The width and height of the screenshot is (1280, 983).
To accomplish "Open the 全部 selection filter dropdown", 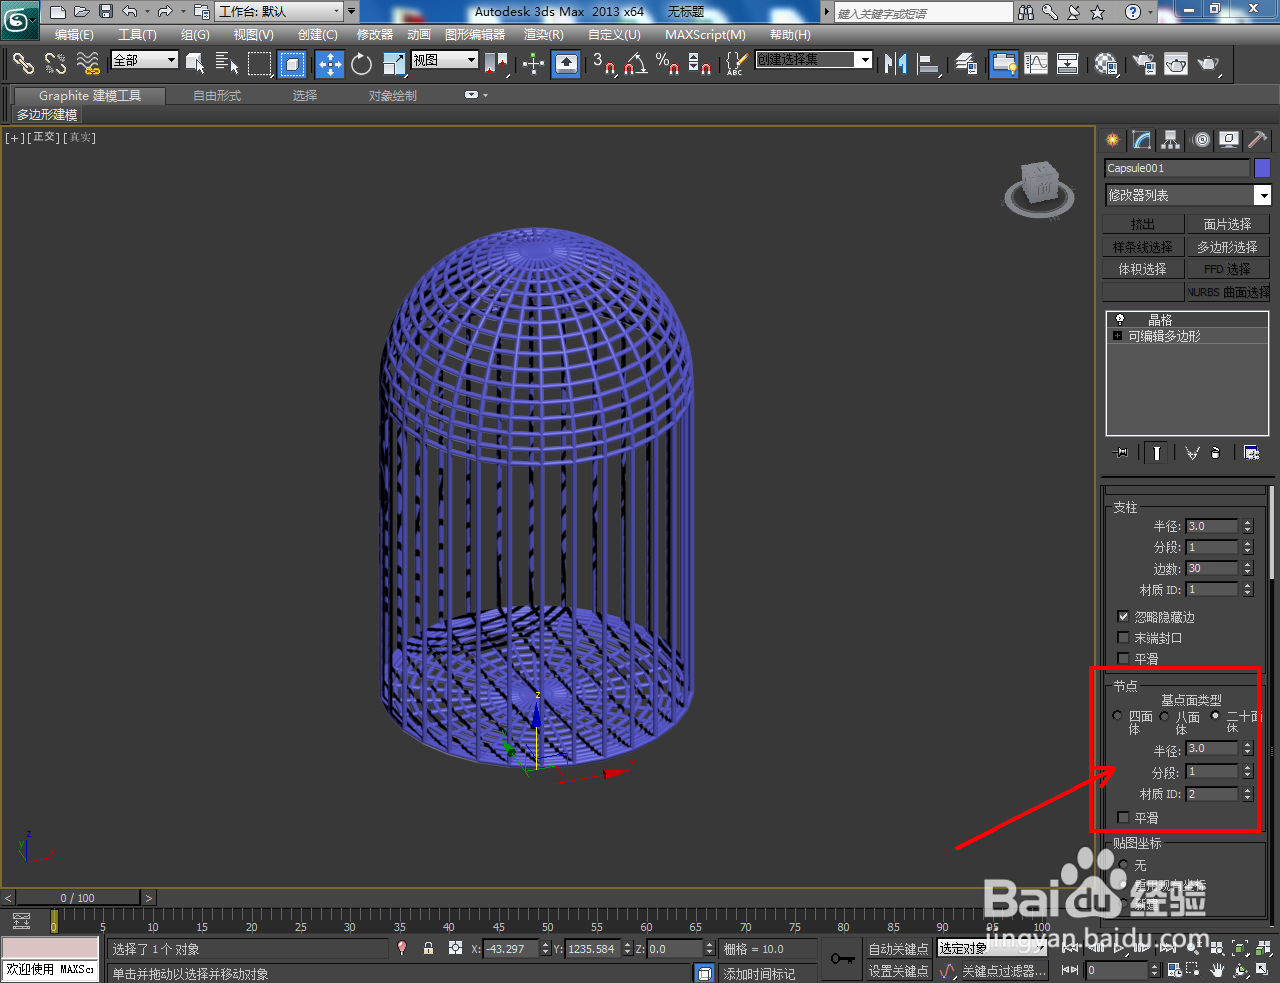I will pyautogui.click(x=172, y=60).
